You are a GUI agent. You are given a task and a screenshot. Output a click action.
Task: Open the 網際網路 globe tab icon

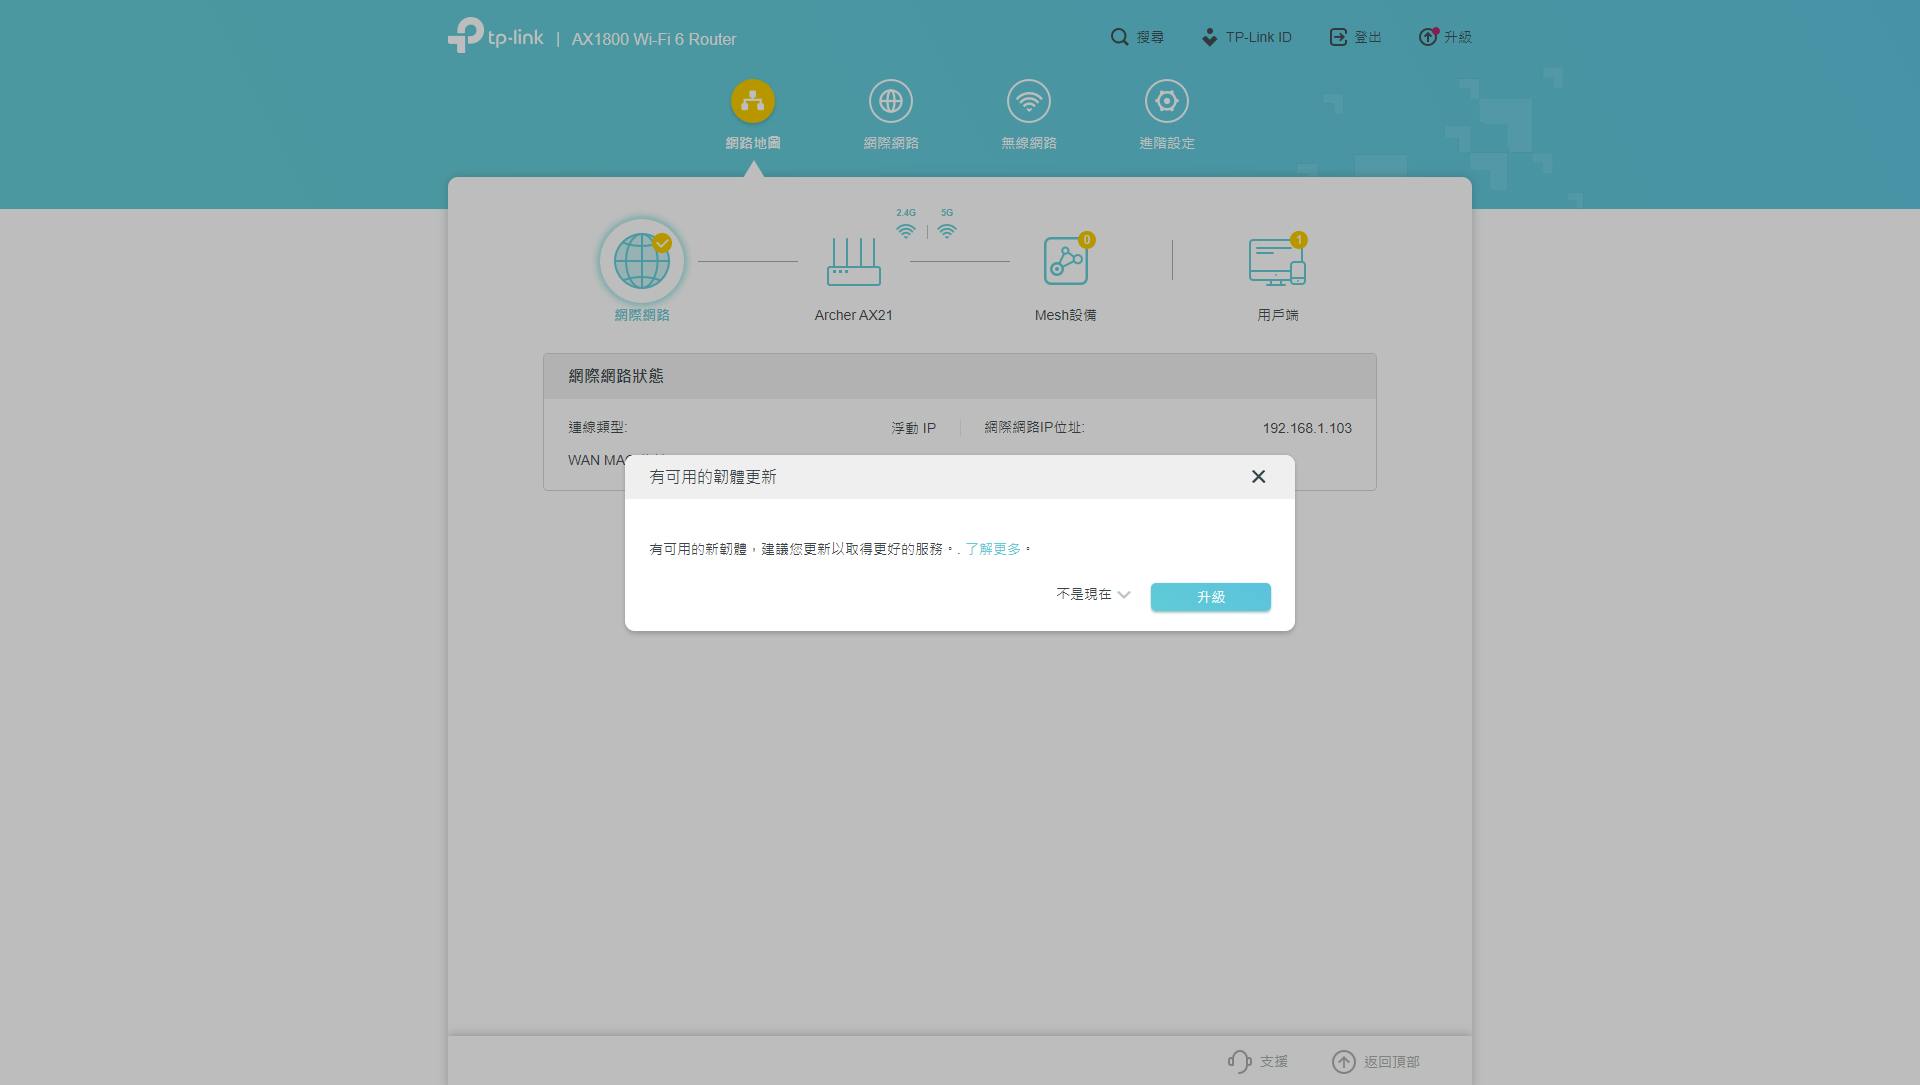click(x=890, y=102)
